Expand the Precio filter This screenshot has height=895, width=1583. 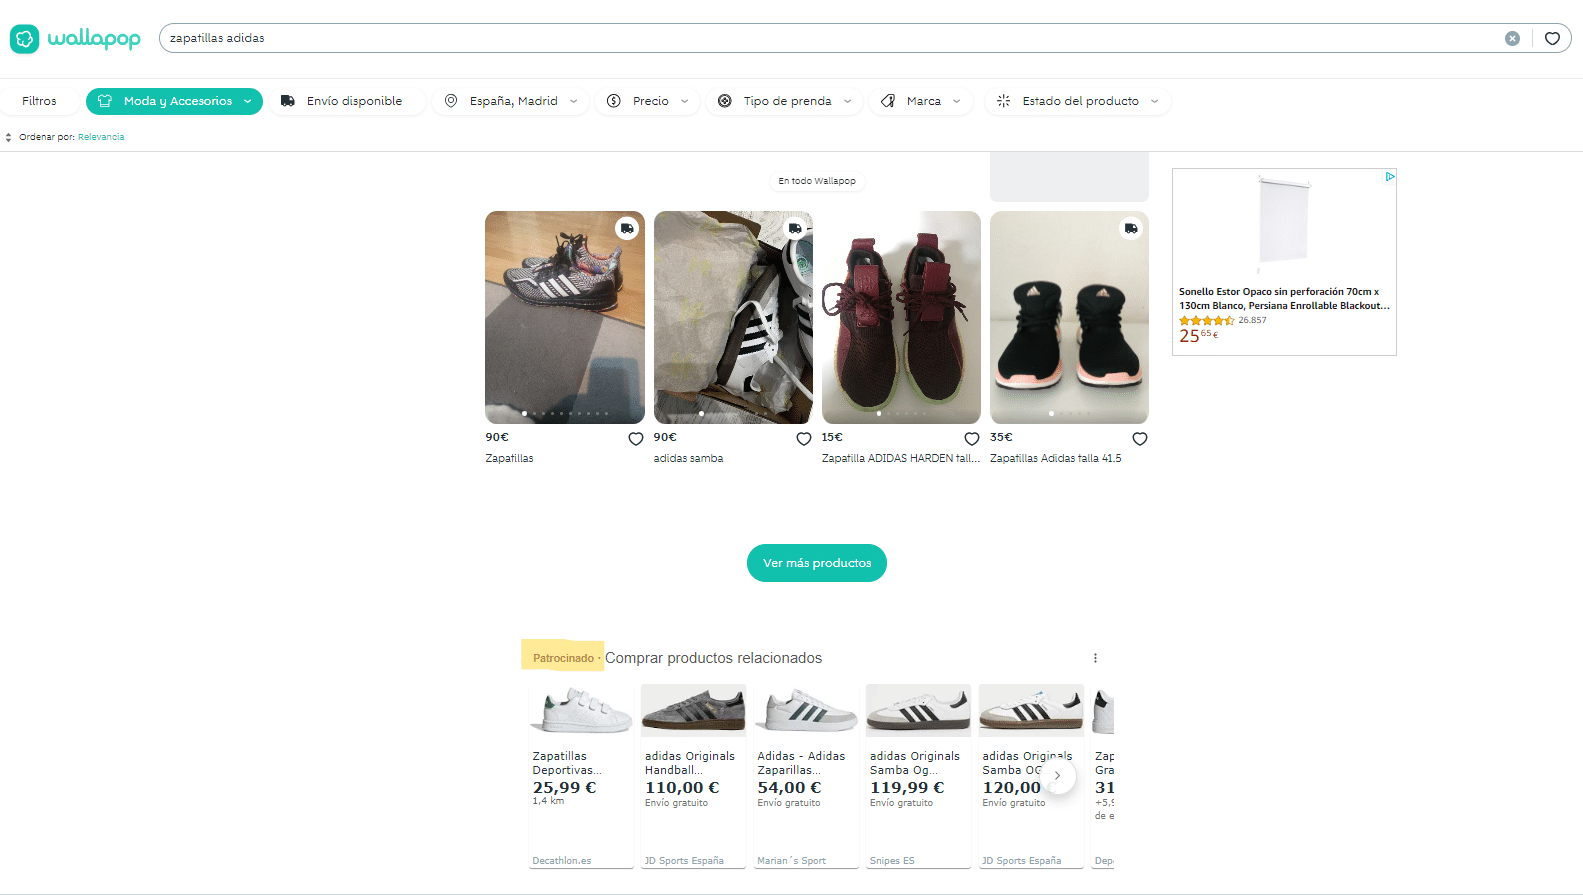(x=648, y=101)
